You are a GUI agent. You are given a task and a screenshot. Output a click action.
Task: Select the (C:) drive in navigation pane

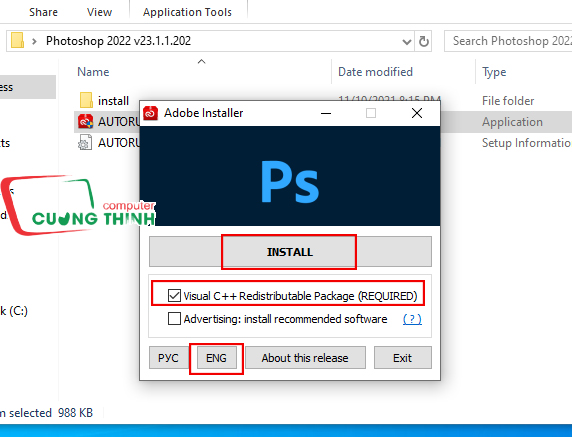(14, 311)
